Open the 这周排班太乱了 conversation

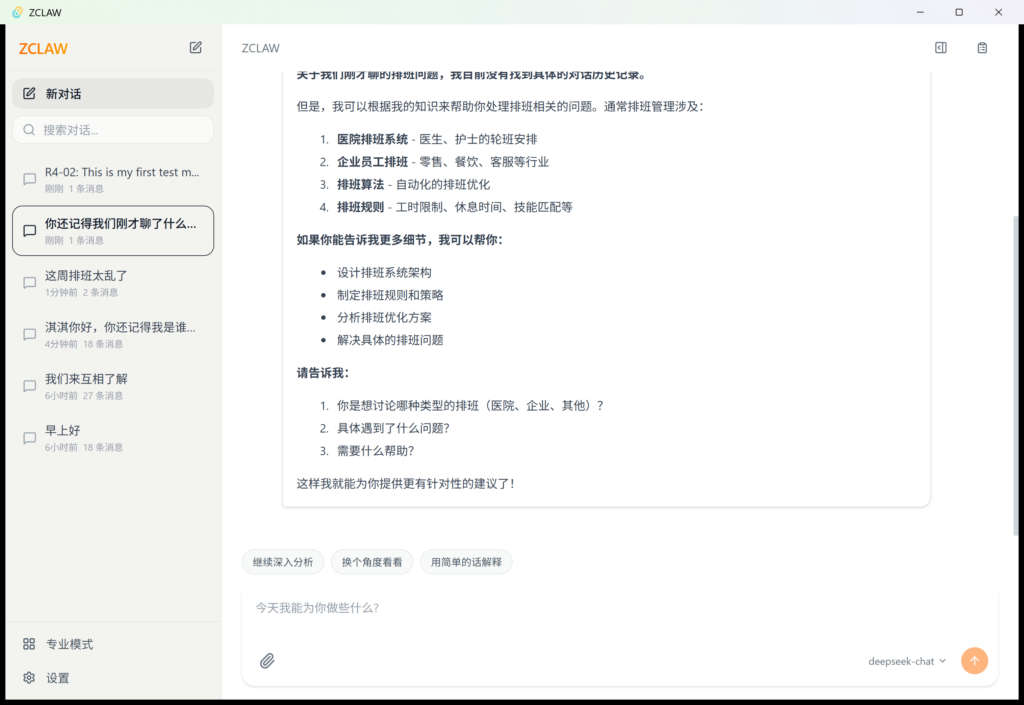pyautogui.click(x=113, y=283)
